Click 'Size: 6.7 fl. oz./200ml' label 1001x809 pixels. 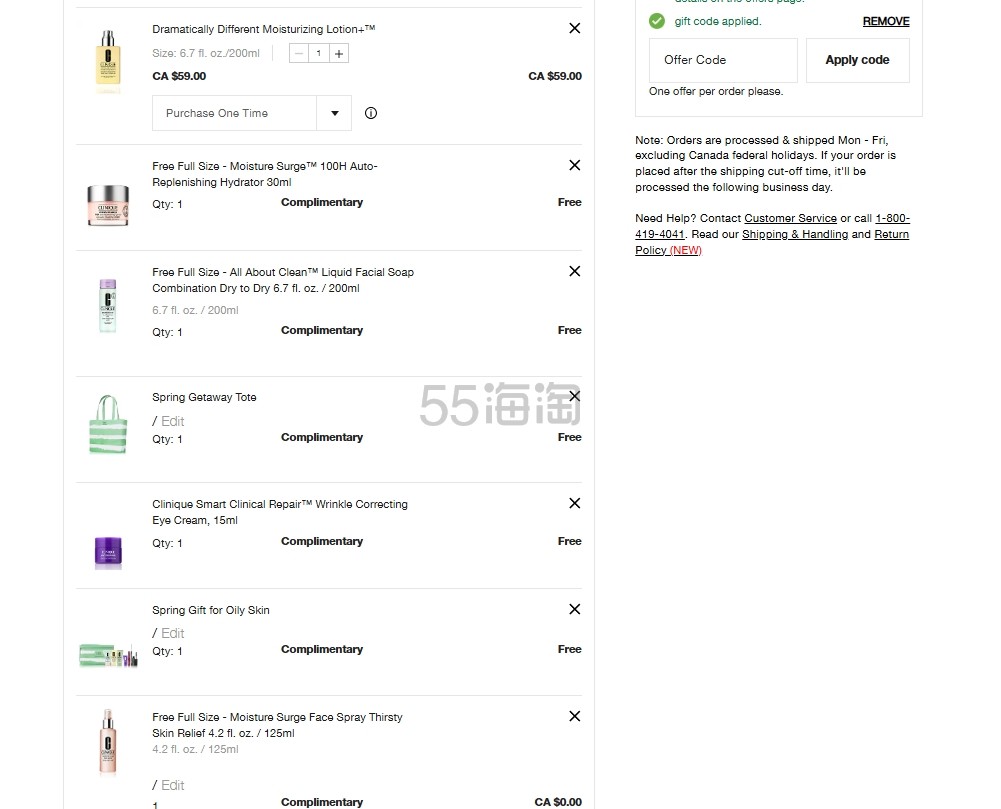[206, 54]
